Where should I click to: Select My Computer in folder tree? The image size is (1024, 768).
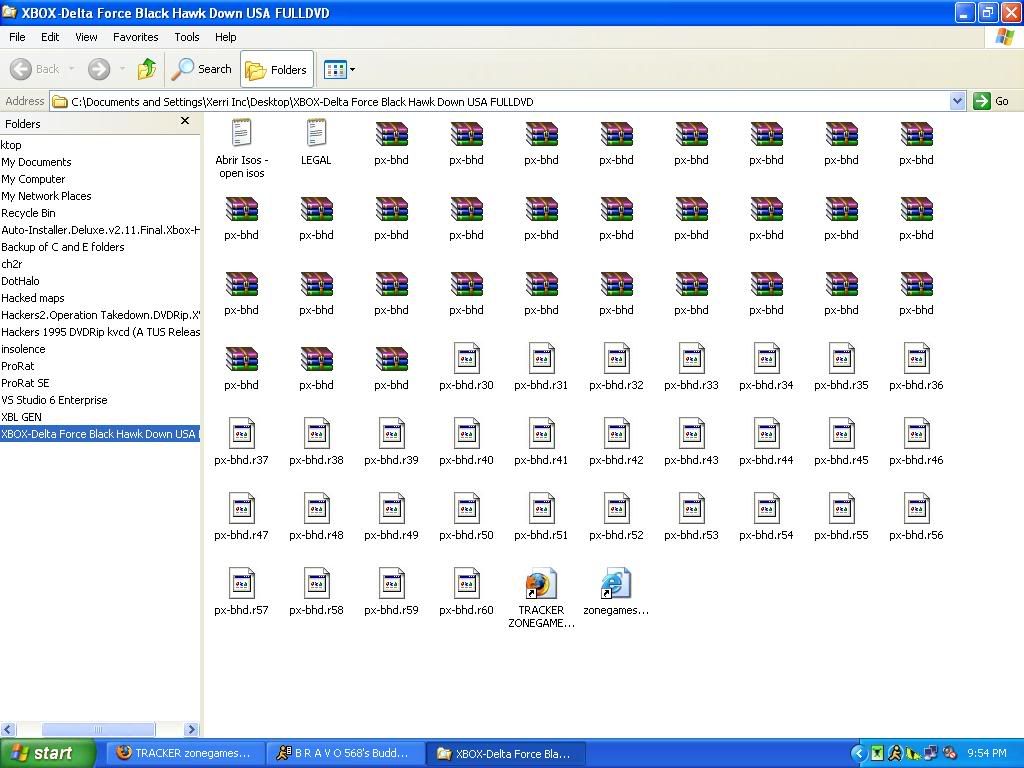pyautogui.click(x=33, y=179)
